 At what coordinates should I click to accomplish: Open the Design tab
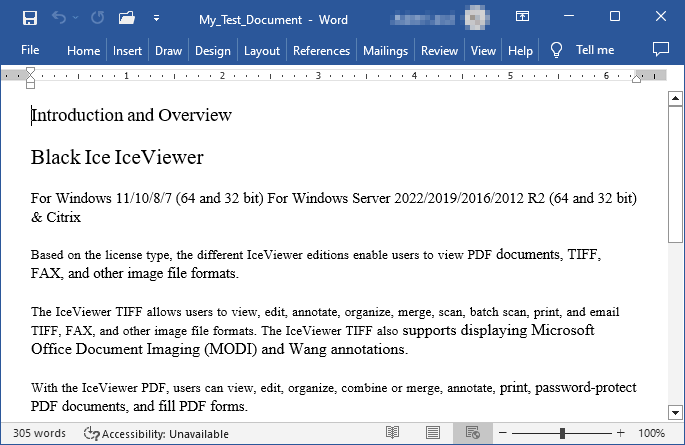coord(213,51)
